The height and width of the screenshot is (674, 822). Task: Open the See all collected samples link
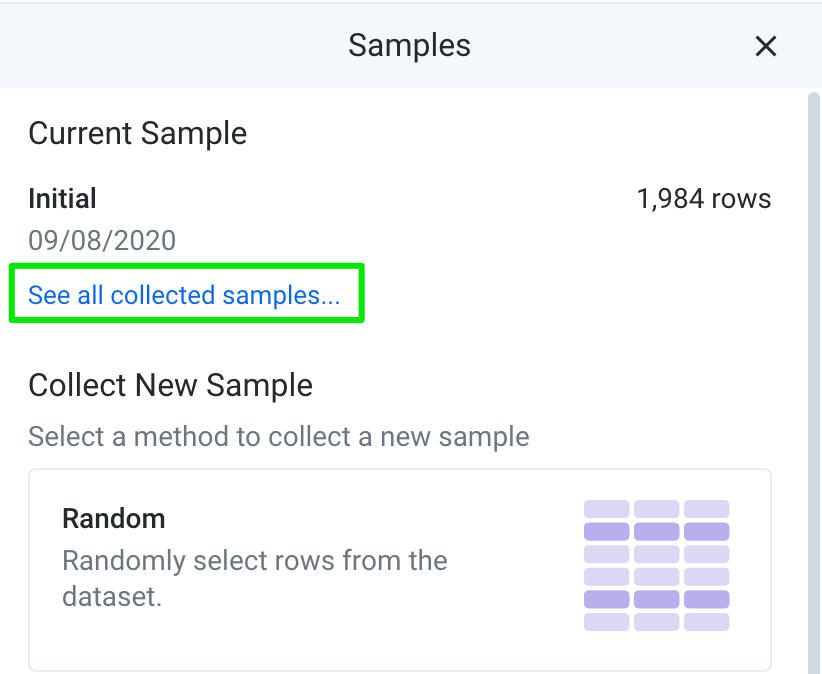184,295
